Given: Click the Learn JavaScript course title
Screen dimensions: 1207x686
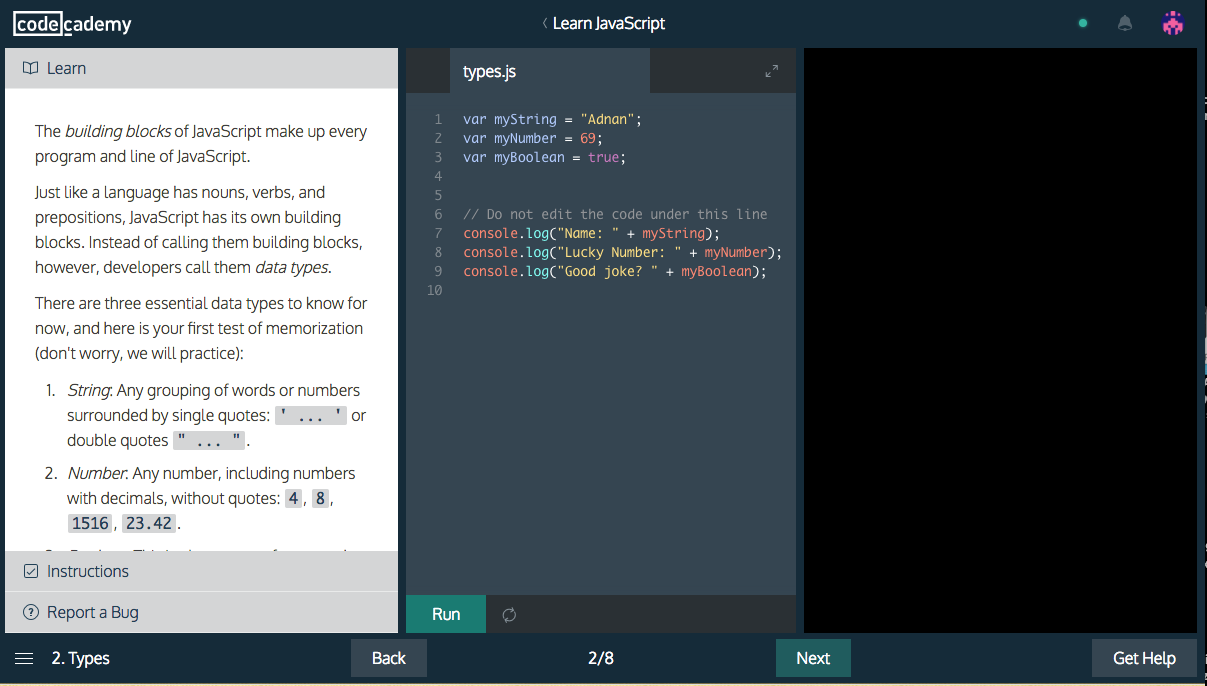Looking at the screenshot, I should click(x=609, y=23).
